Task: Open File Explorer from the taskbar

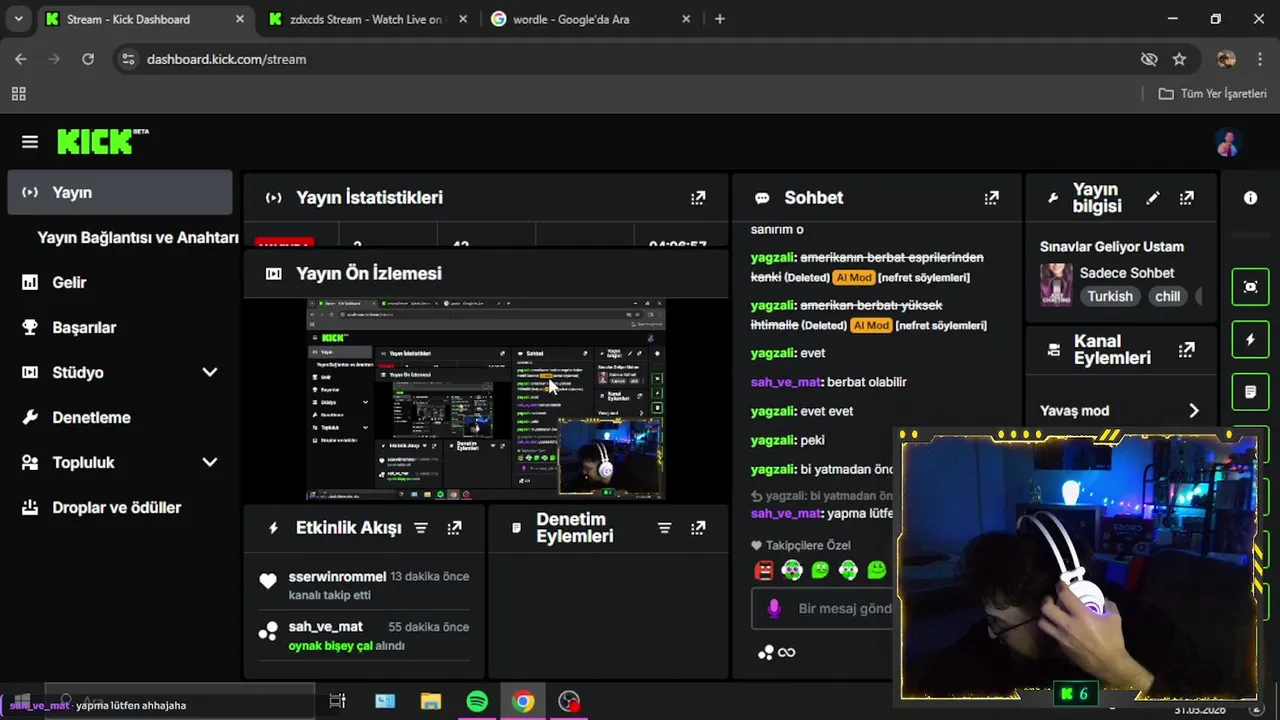Action: tap(431, 702)
